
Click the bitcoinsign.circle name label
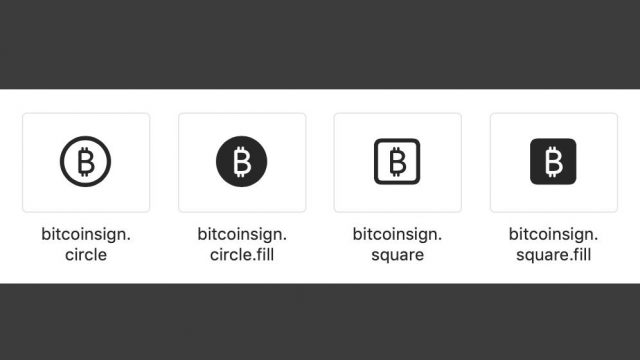tap(86, 244)
